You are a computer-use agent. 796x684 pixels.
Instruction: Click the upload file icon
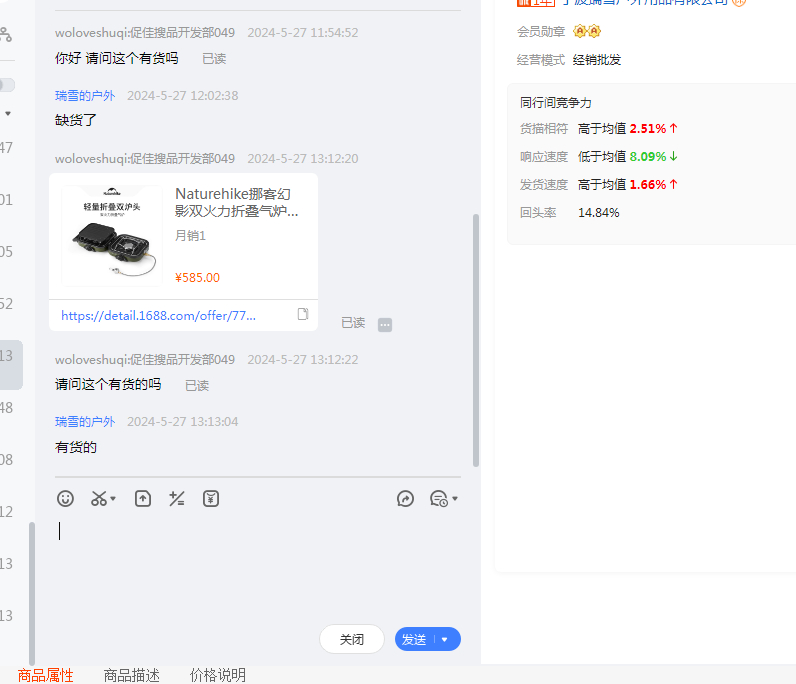143,498
